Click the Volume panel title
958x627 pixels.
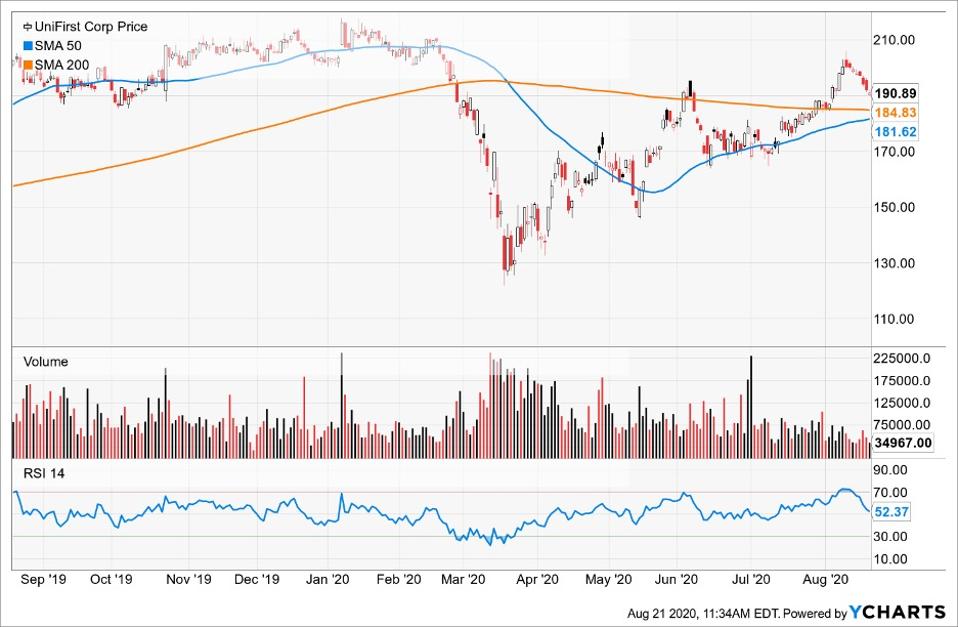45,362
